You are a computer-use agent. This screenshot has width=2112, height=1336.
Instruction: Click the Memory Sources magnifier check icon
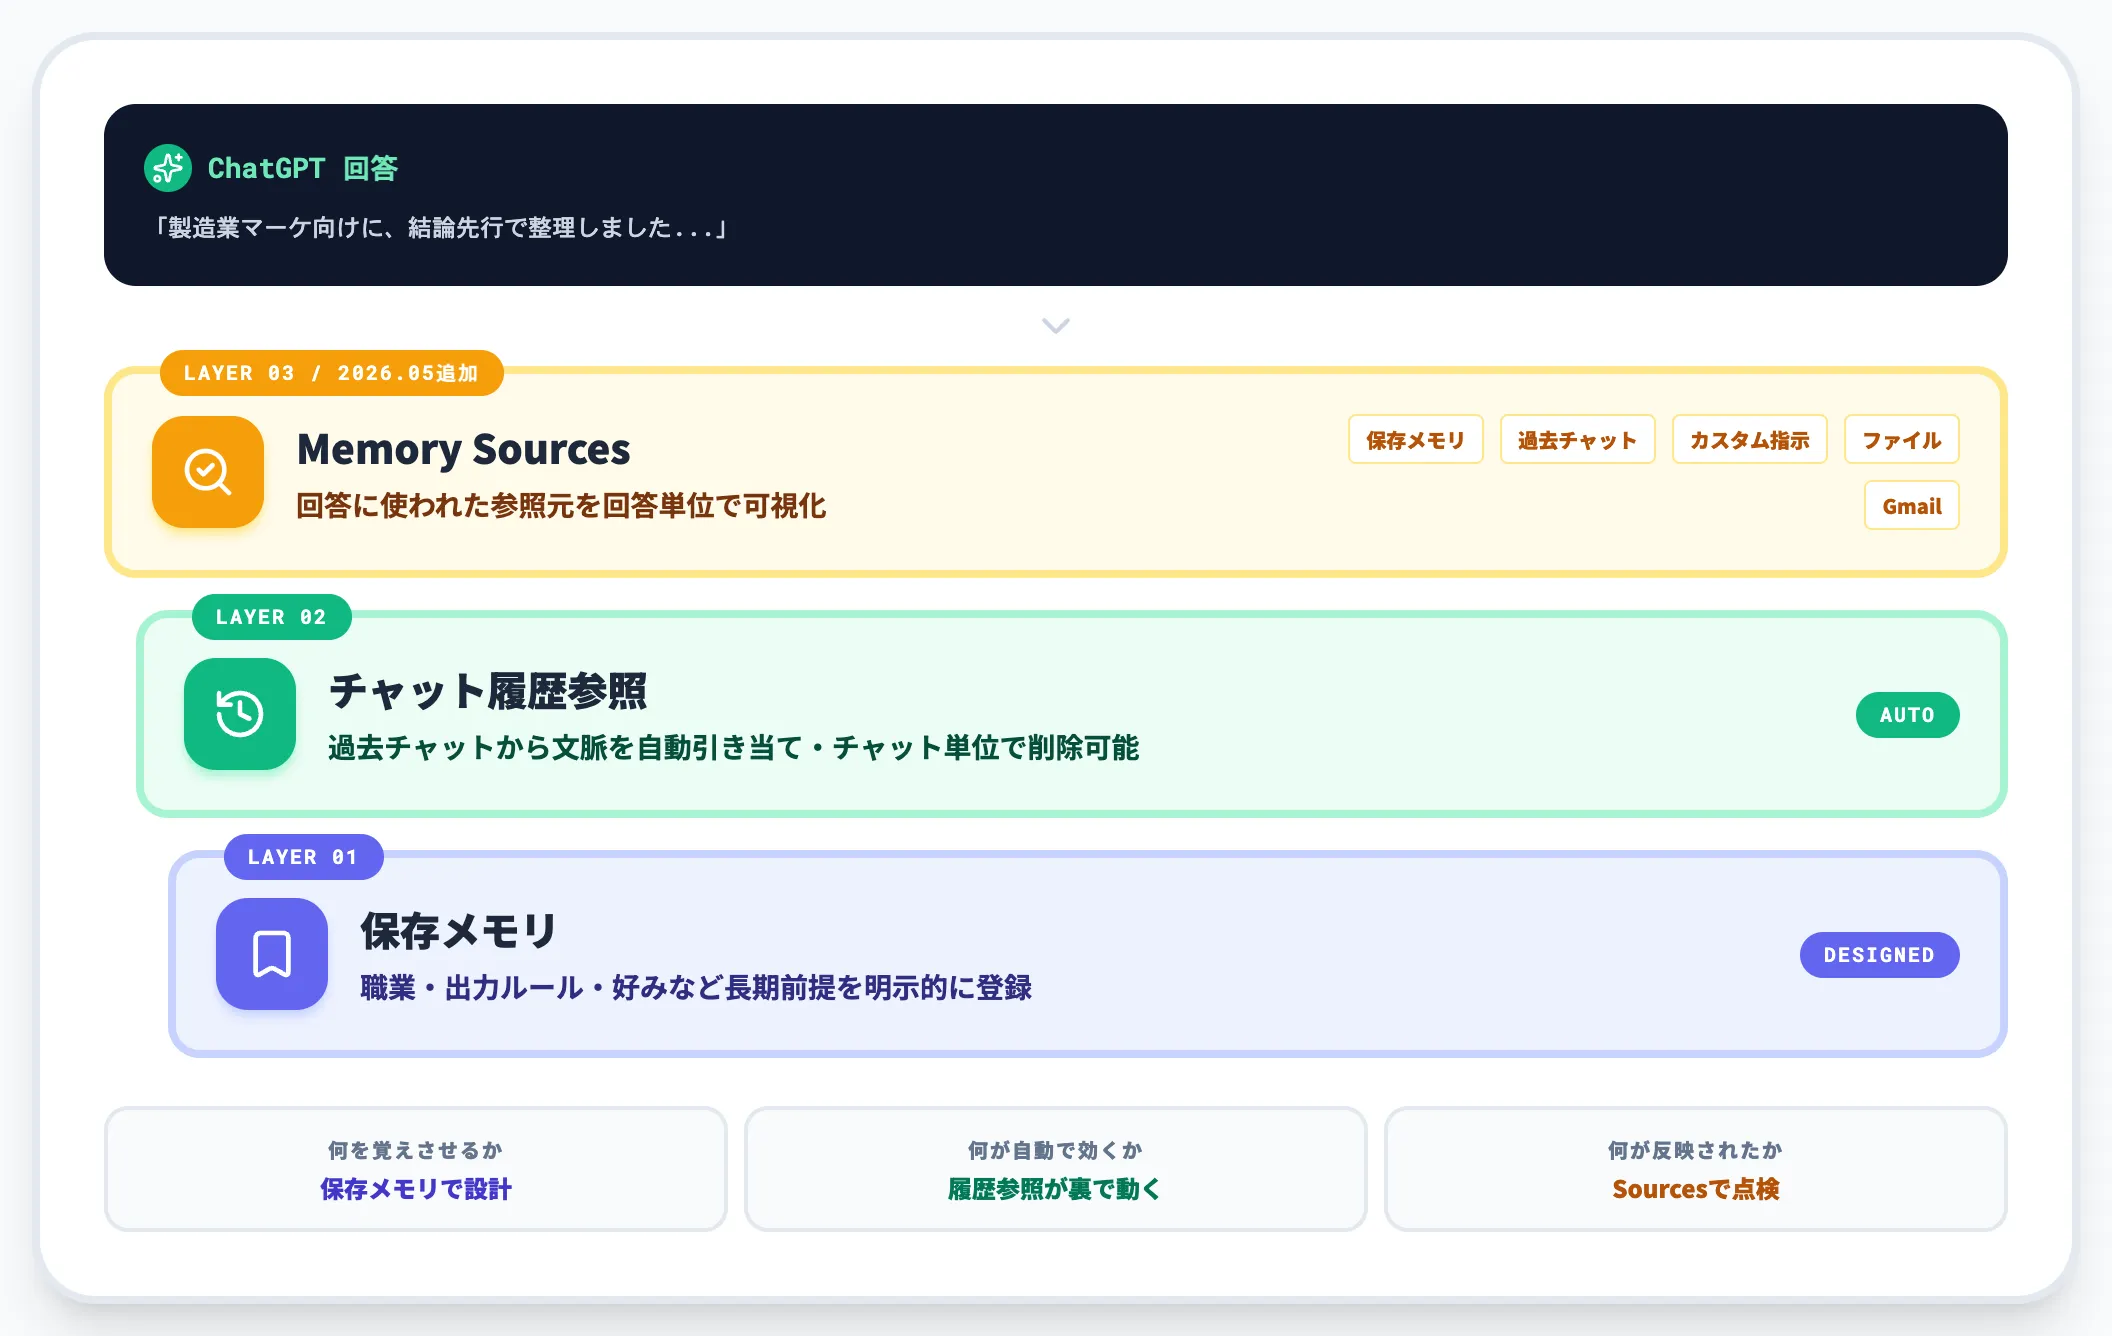pyautogui.click(x=208, y=472)
